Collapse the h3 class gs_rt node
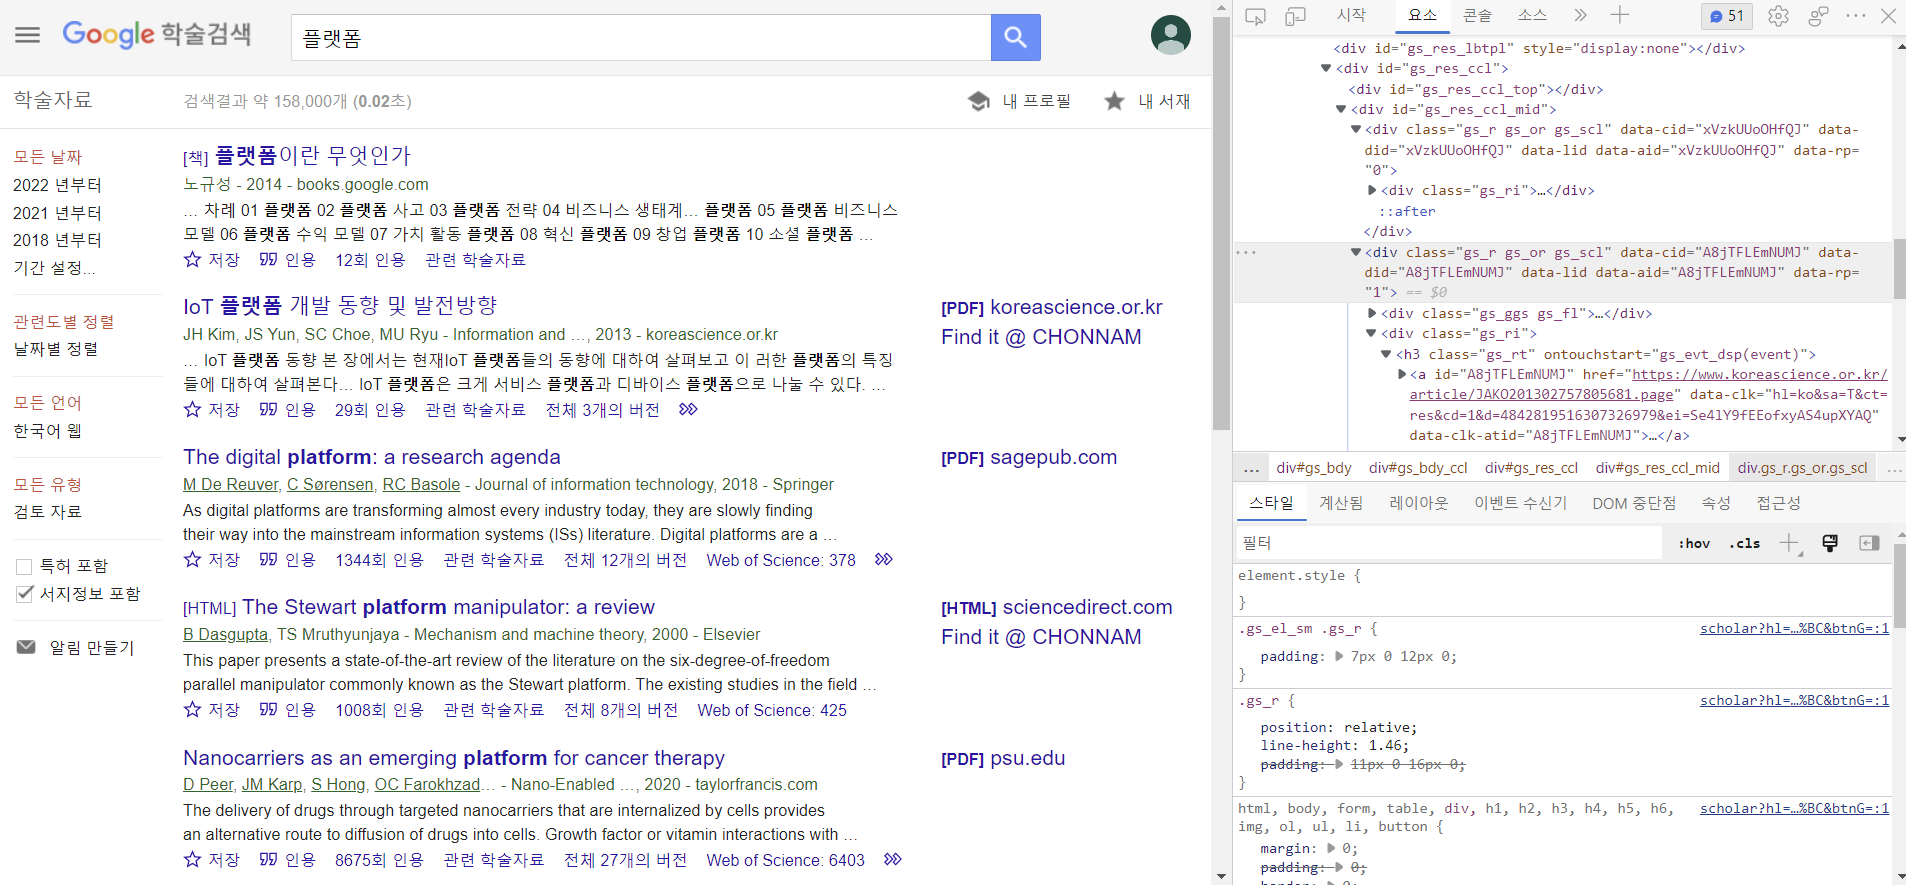Viewport: 1906px width, 885px height. click(x=1386, y=355)
